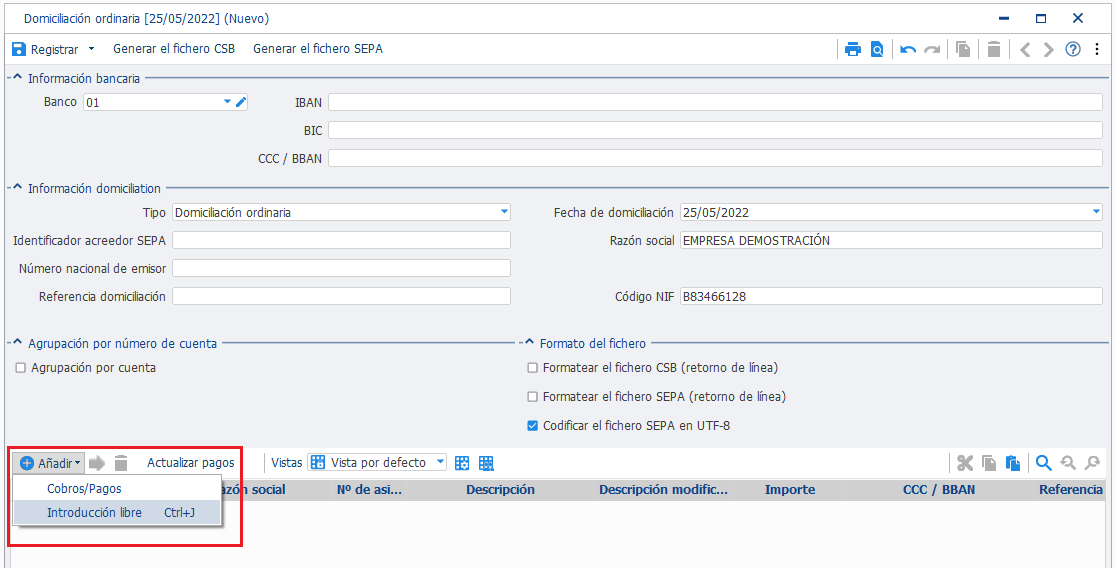This screenshot has width=1116, height=568.
Task: Sort by Nº de asi... column header
Action: point(369,490)
